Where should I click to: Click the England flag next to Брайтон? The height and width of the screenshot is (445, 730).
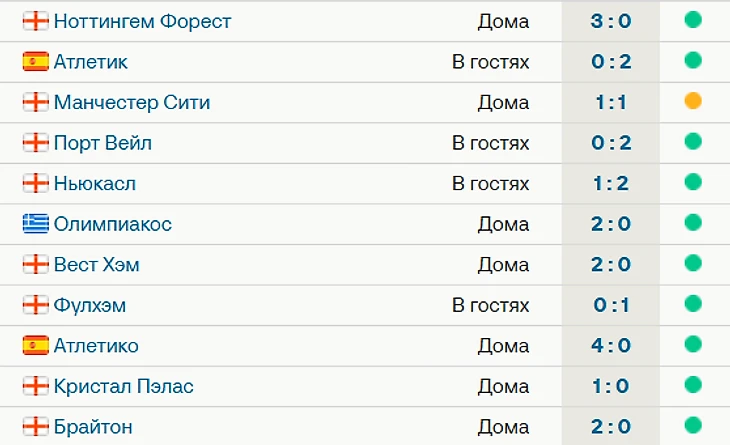(35, 426)
